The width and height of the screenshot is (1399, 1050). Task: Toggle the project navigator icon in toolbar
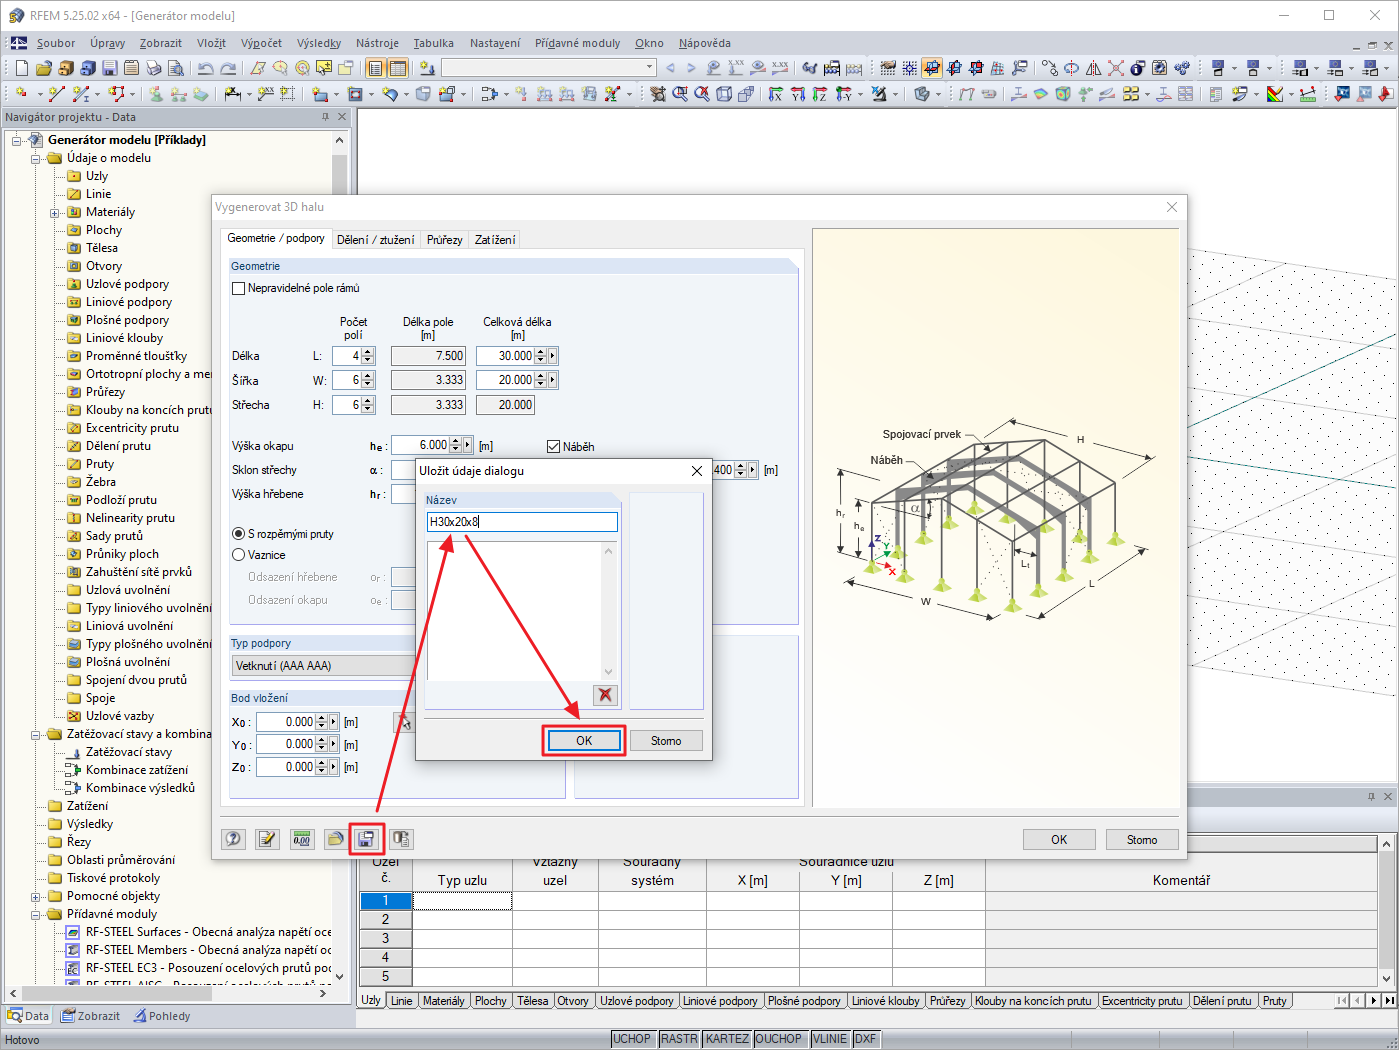[x=375, y=68]
